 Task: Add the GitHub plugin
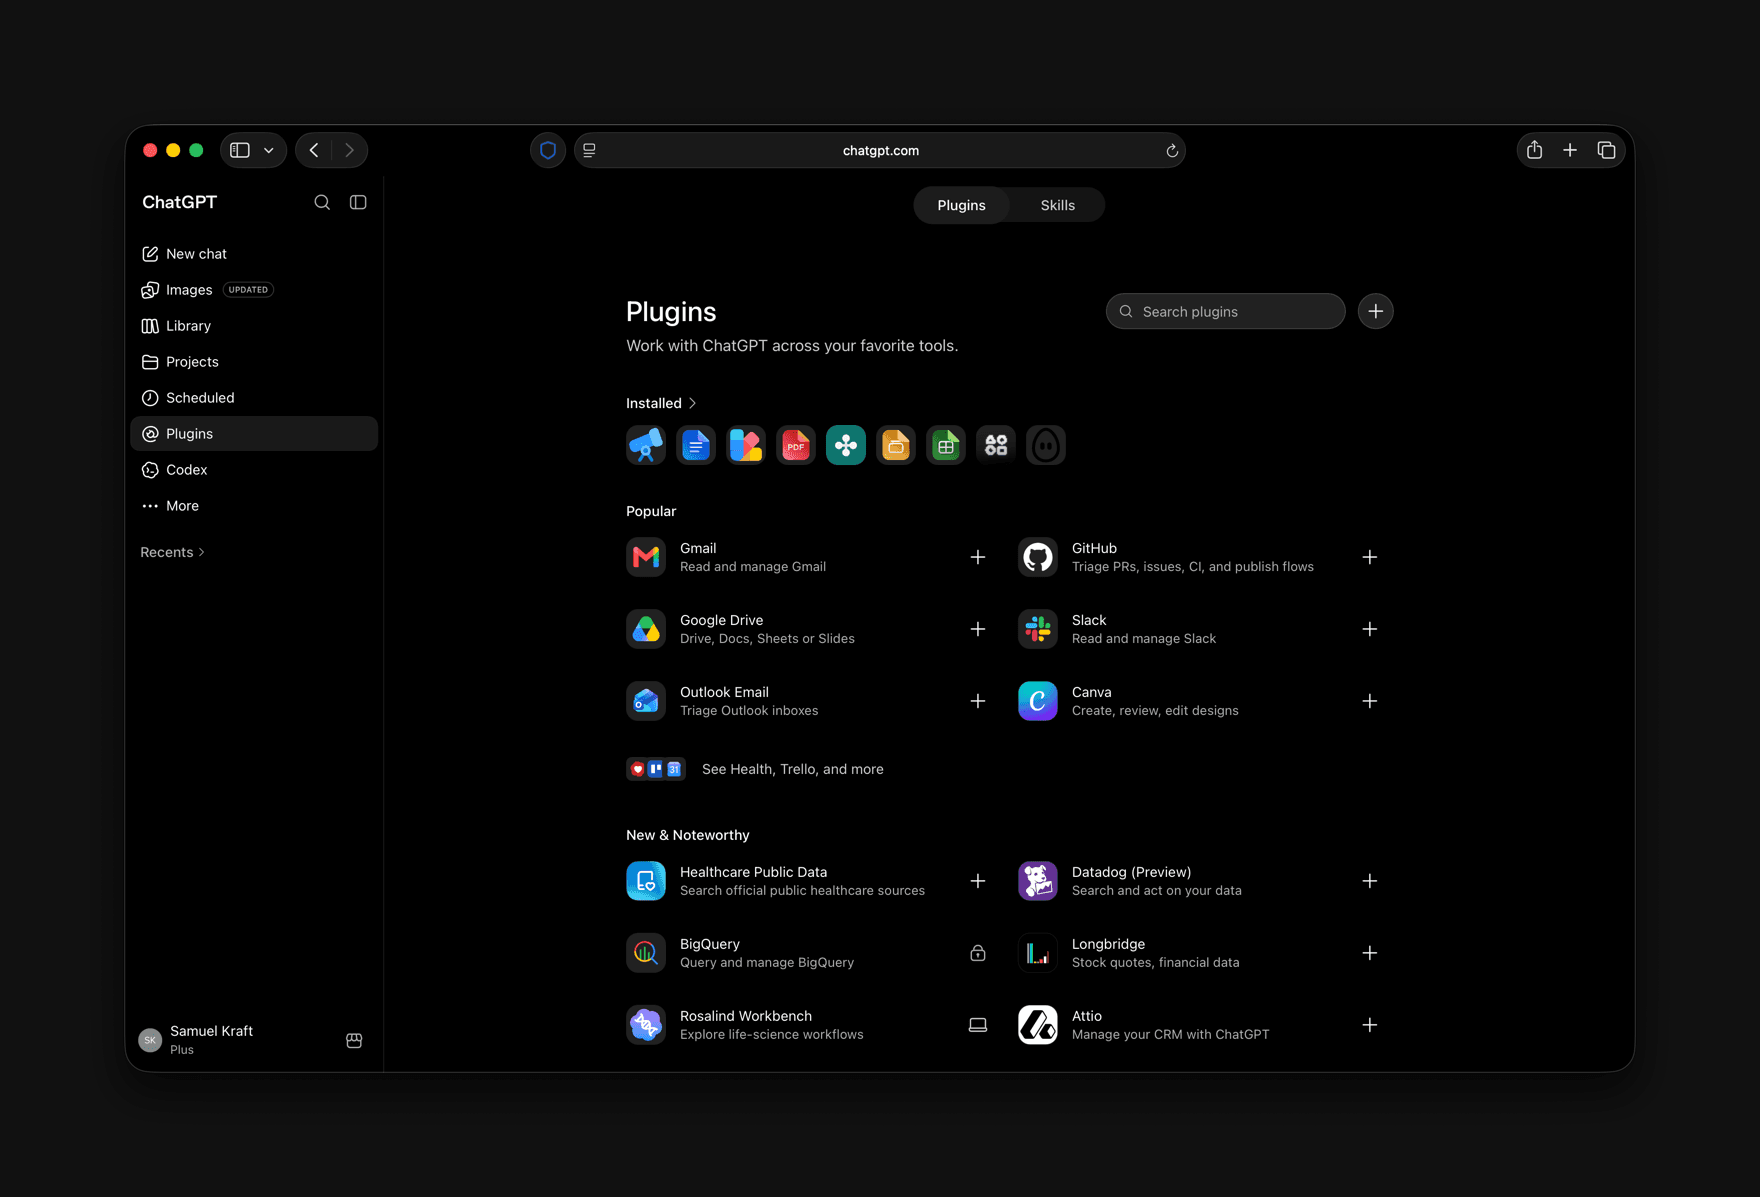click(x=1370, y=557)
